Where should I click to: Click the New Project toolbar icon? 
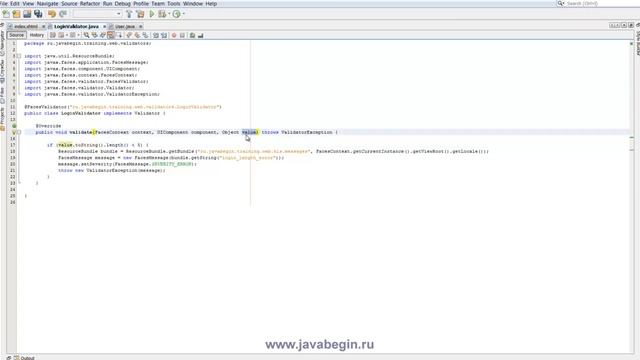(x=16, y=14)
